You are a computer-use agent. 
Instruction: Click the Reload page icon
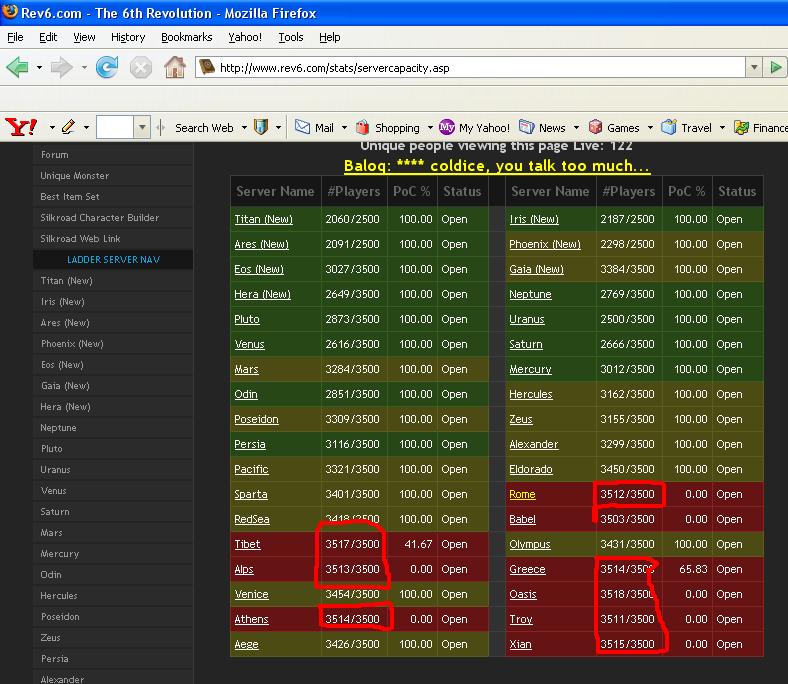click(x=106, y=68)
